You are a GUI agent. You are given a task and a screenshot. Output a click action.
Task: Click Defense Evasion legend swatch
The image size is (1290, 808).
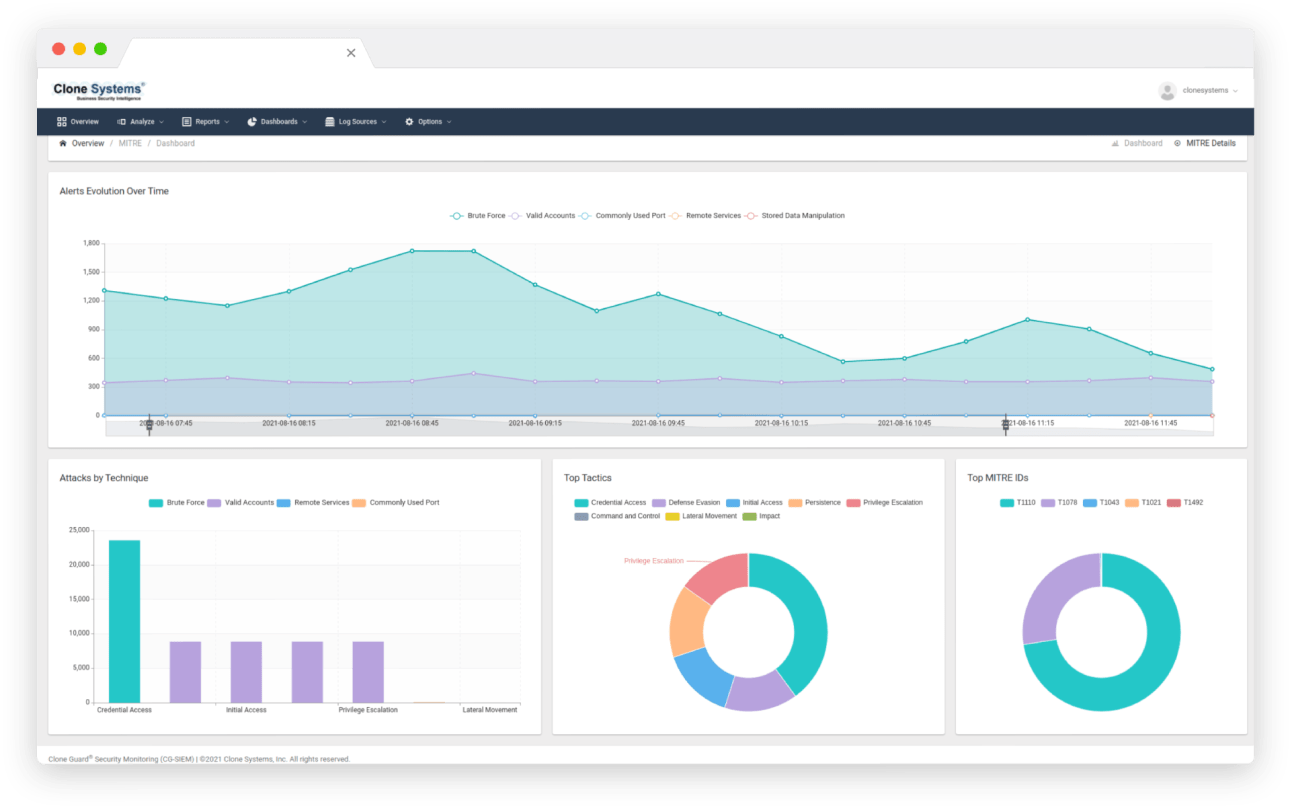pos(659,503)
